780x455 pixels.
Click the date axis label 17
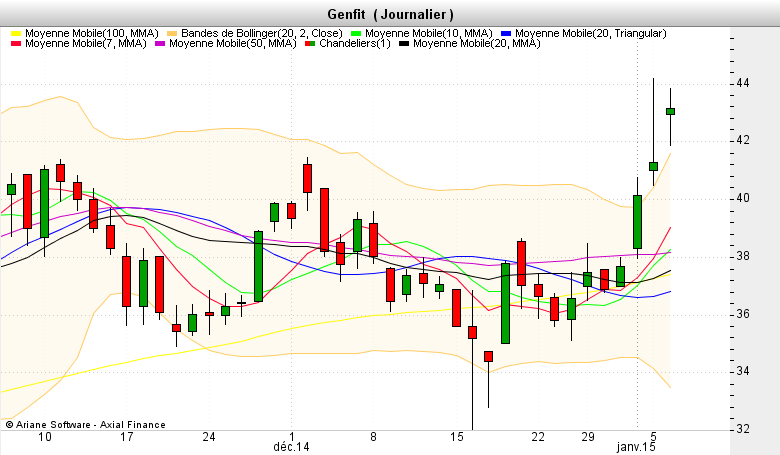coord(127,437)
